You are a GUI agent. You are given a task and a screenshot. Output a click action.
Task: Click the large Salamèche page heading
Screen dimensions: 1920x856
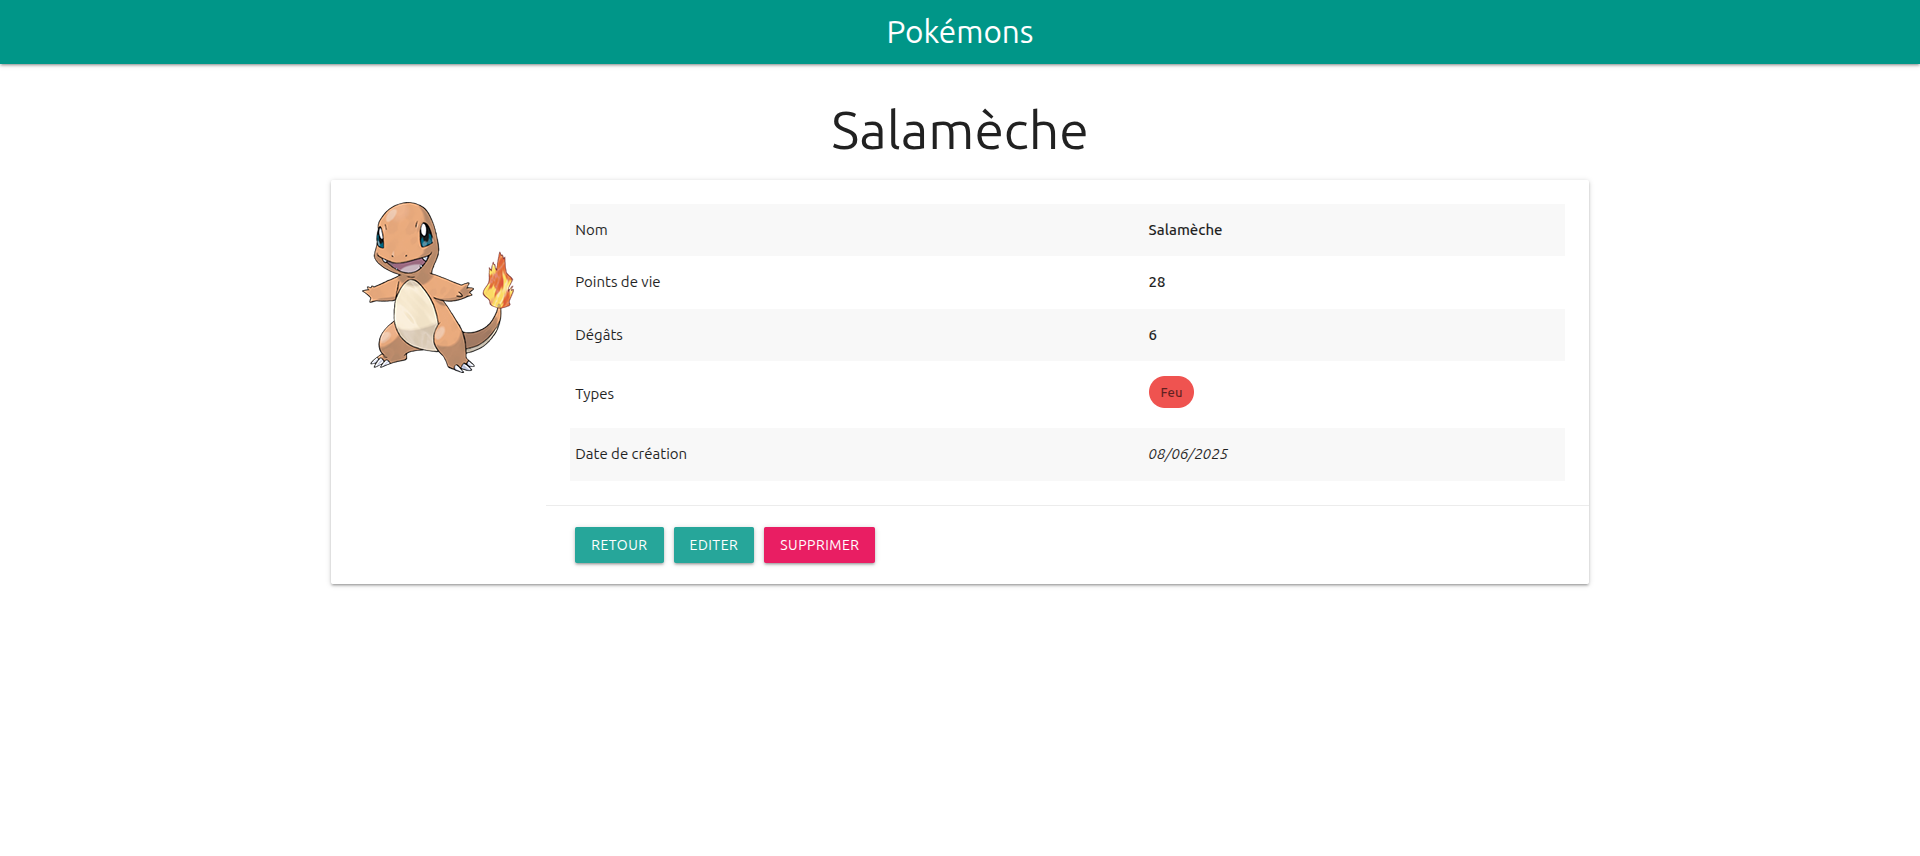pyautogui.click(x=960, y=131)
